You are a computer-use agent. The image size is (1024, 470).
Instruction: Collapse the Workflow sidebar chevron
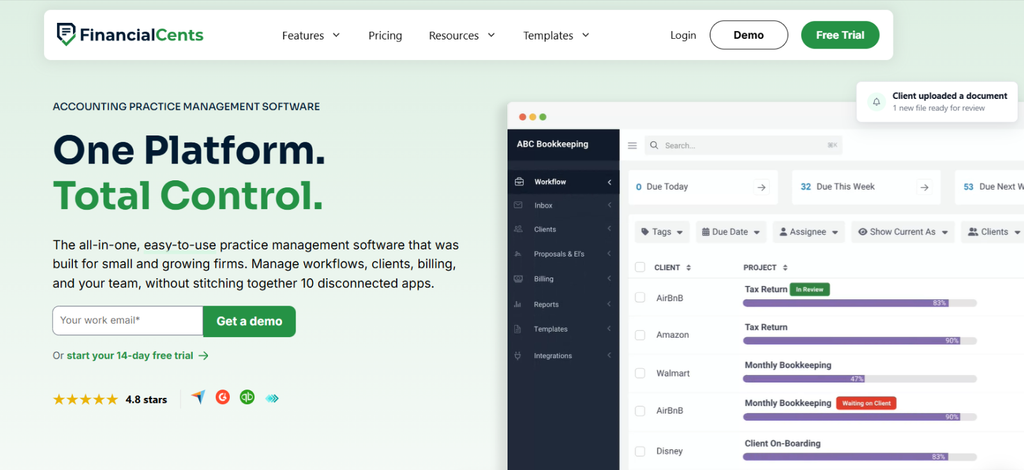(x=609, y=182)
